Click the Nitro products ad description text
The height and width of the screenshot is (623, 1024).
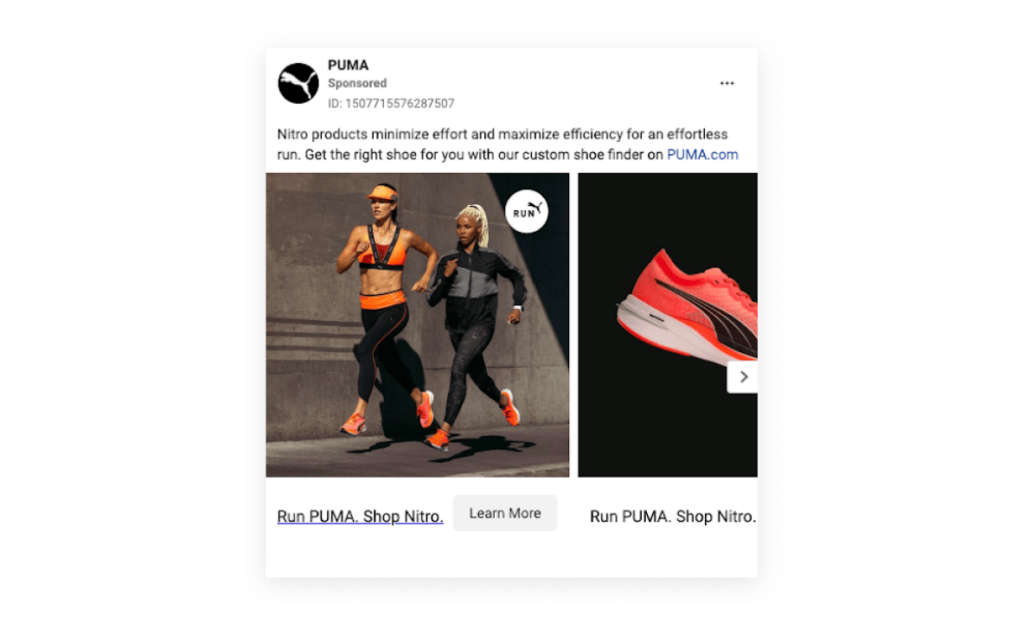pos(507,144)
